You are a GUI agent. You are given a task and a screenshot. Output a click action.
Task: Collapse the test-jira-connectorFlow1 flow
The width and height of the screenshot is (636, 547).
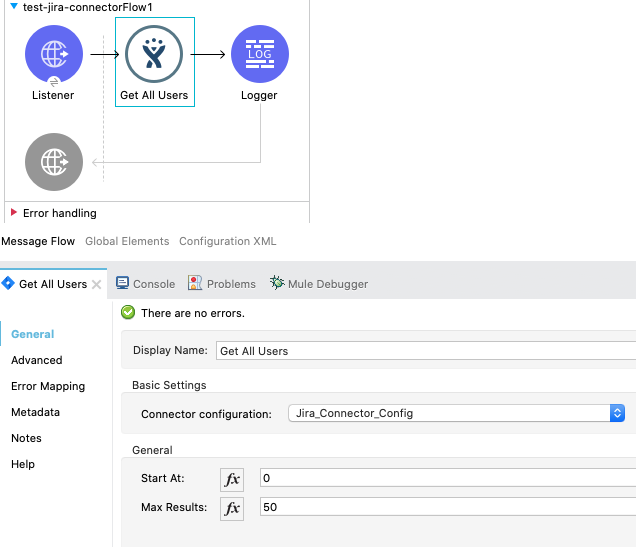(x=13, y=7)
